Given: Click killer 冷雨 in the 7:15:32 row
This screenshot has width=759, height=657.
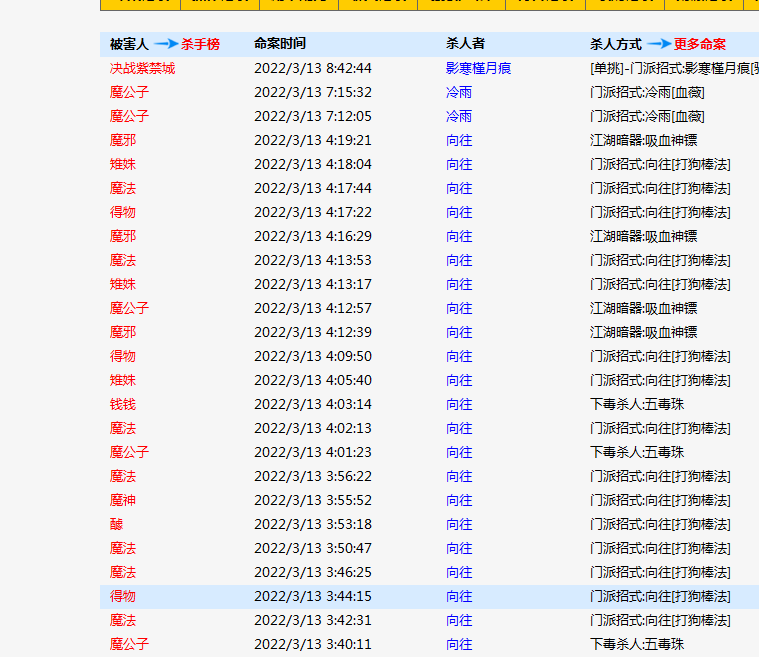Looking at the screenshot, I should click(459, 92).
